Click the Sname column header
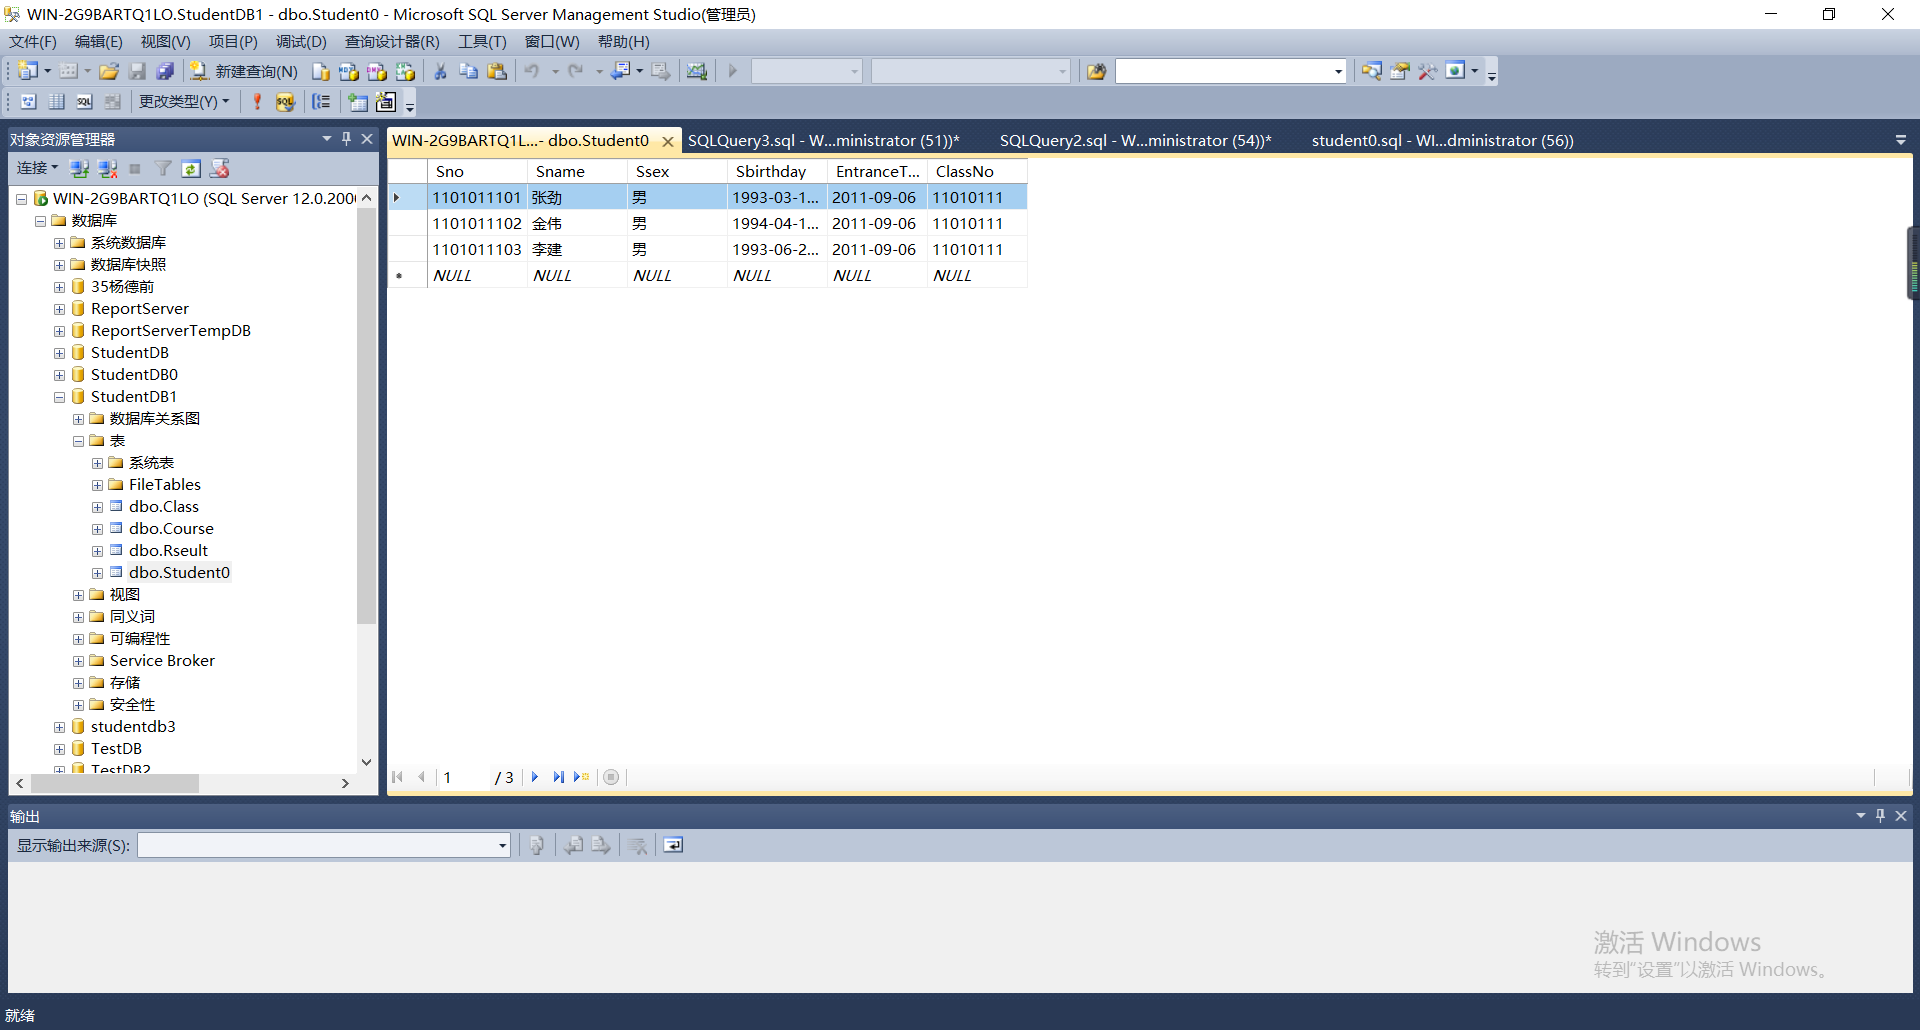This screenshot has height=1030, width=1920. [577, 171]
